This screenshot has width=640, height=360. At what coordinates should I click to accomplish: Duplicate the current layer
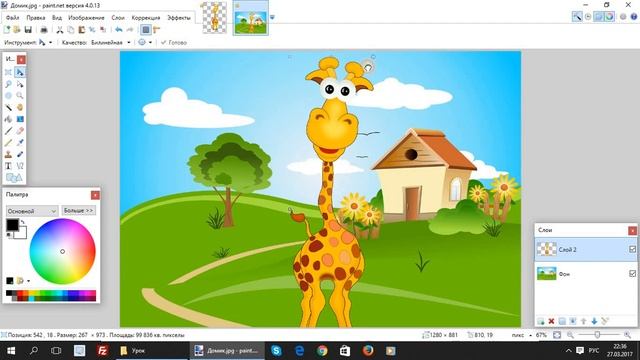tap(562, 322)
